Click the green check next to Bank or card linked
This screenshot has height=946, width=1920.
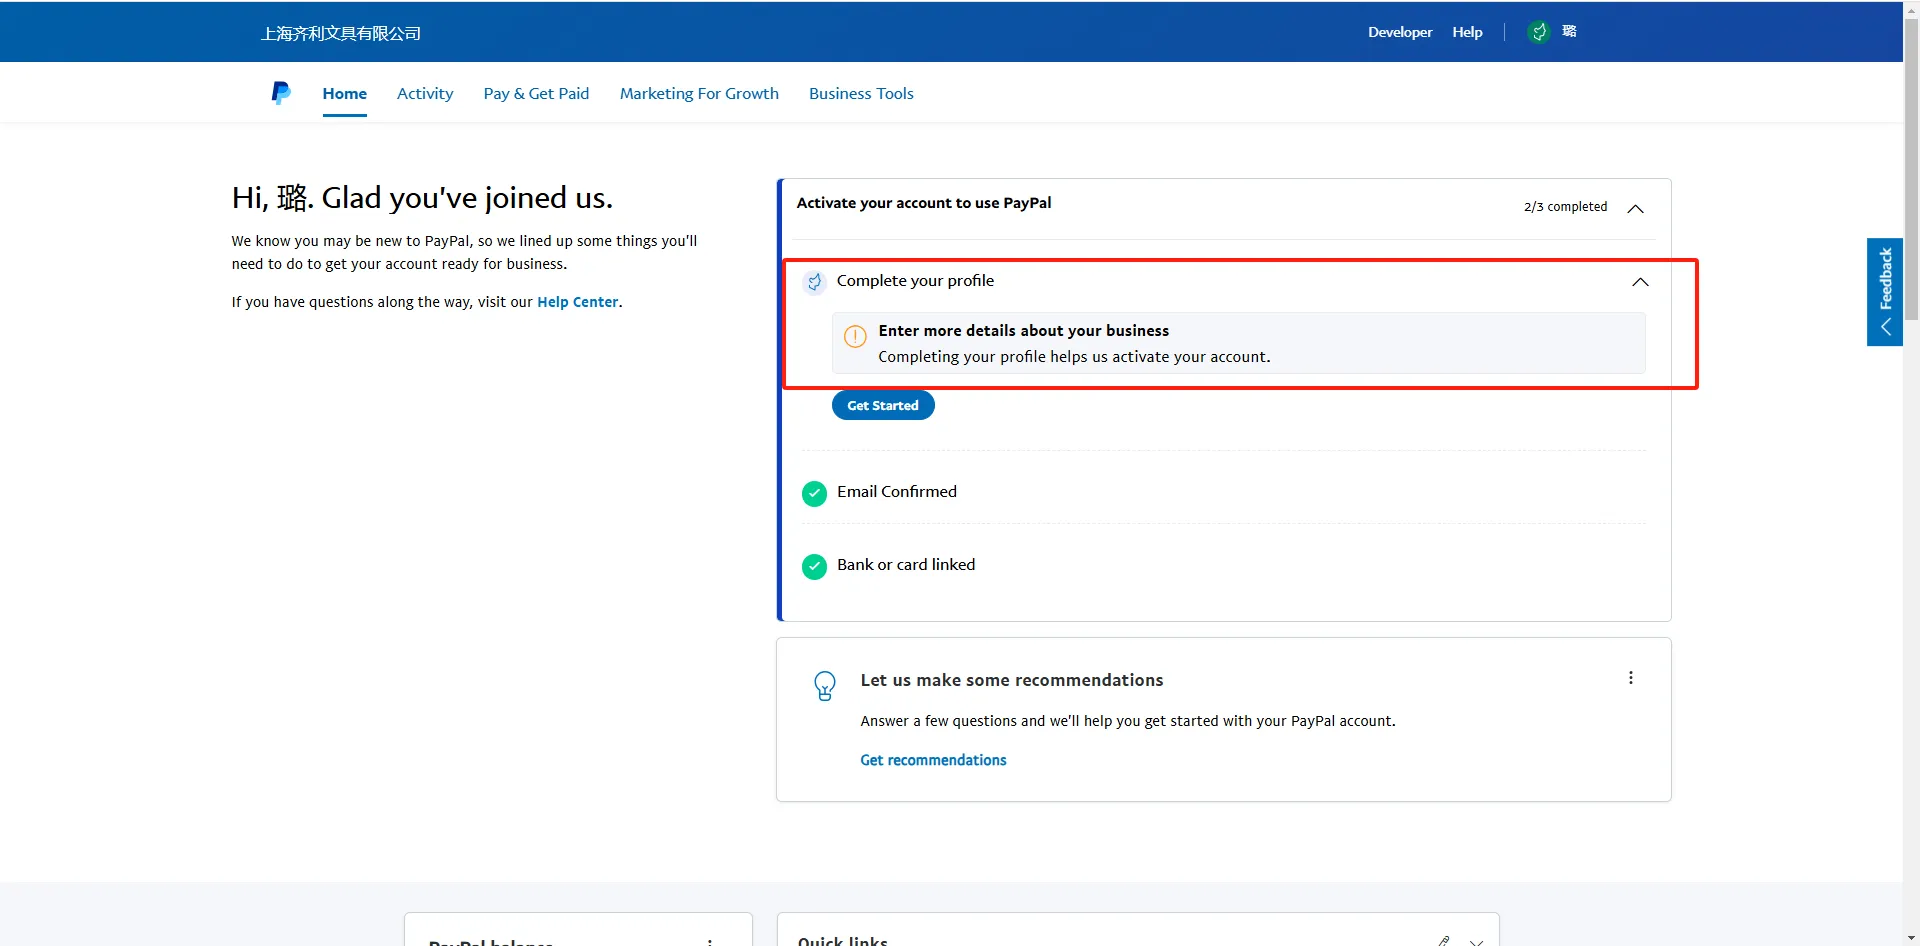[814, 567]
